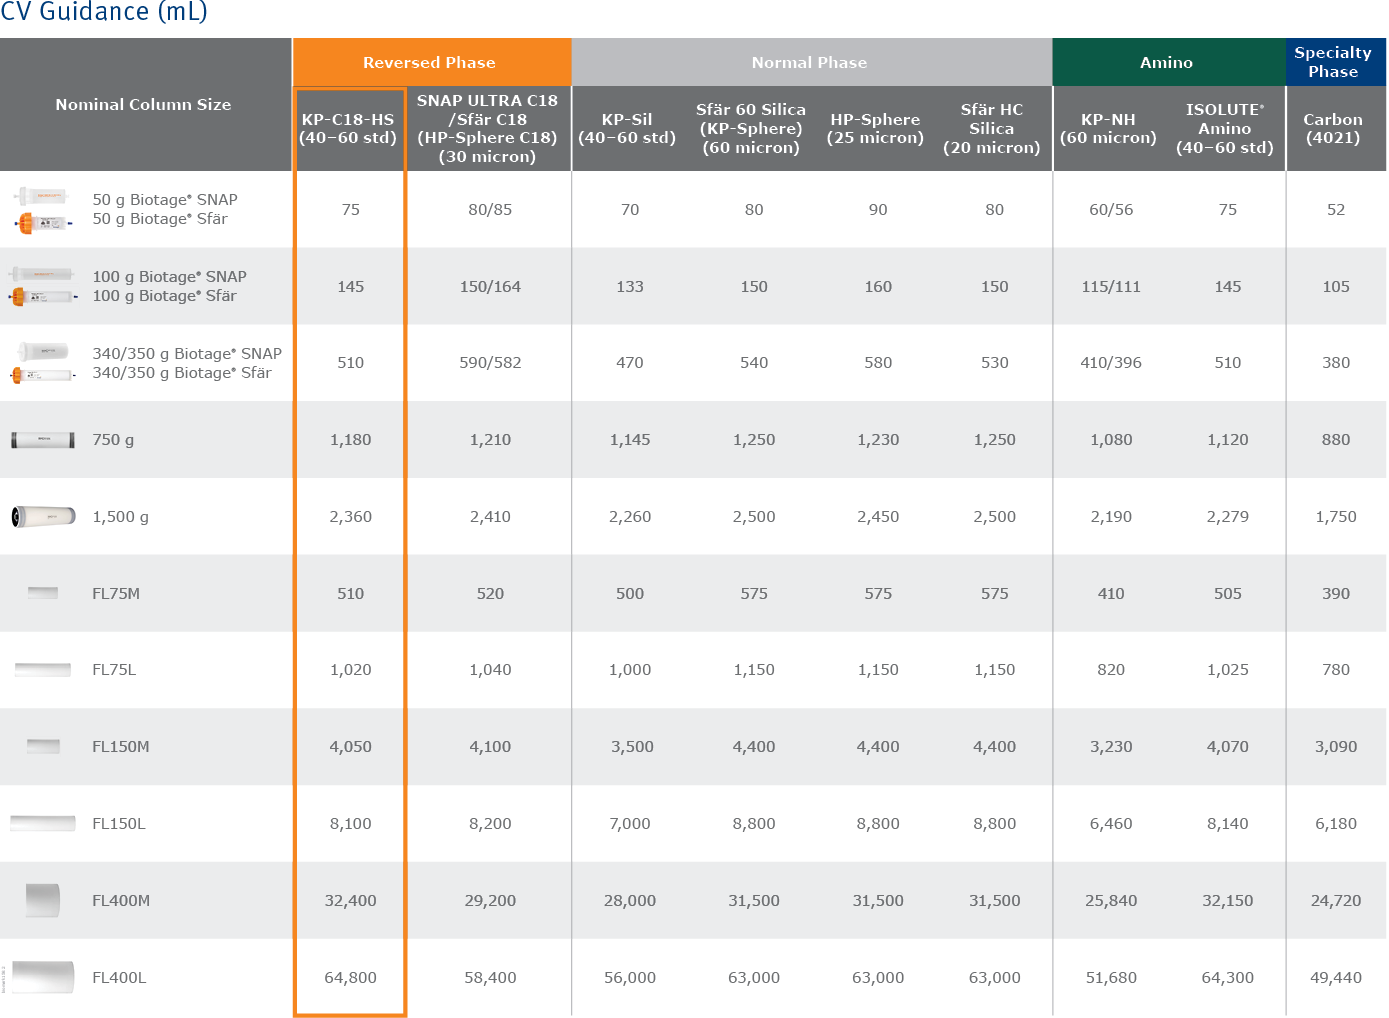Click the orange 50 g Biotage Sfär cartridge image
The width and height of the screenshot is (1389, 1018).
(x=44, y=223)
